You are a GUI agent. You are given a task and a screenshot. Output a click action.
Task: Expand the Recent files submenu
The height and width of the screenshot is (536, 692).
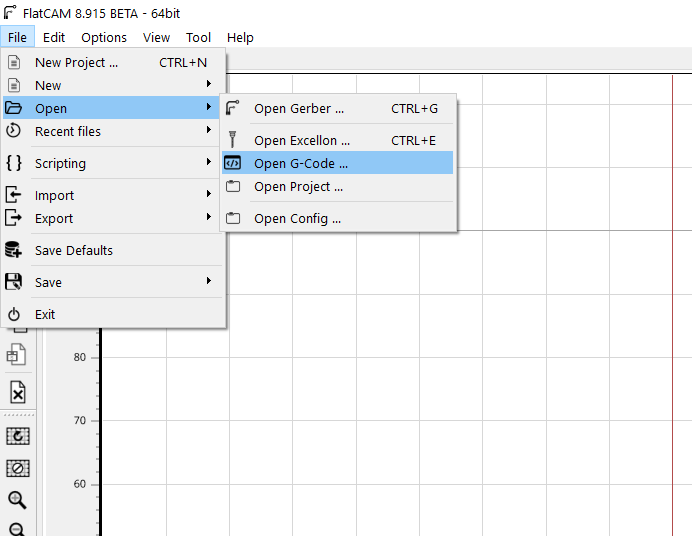click(112, 131)
